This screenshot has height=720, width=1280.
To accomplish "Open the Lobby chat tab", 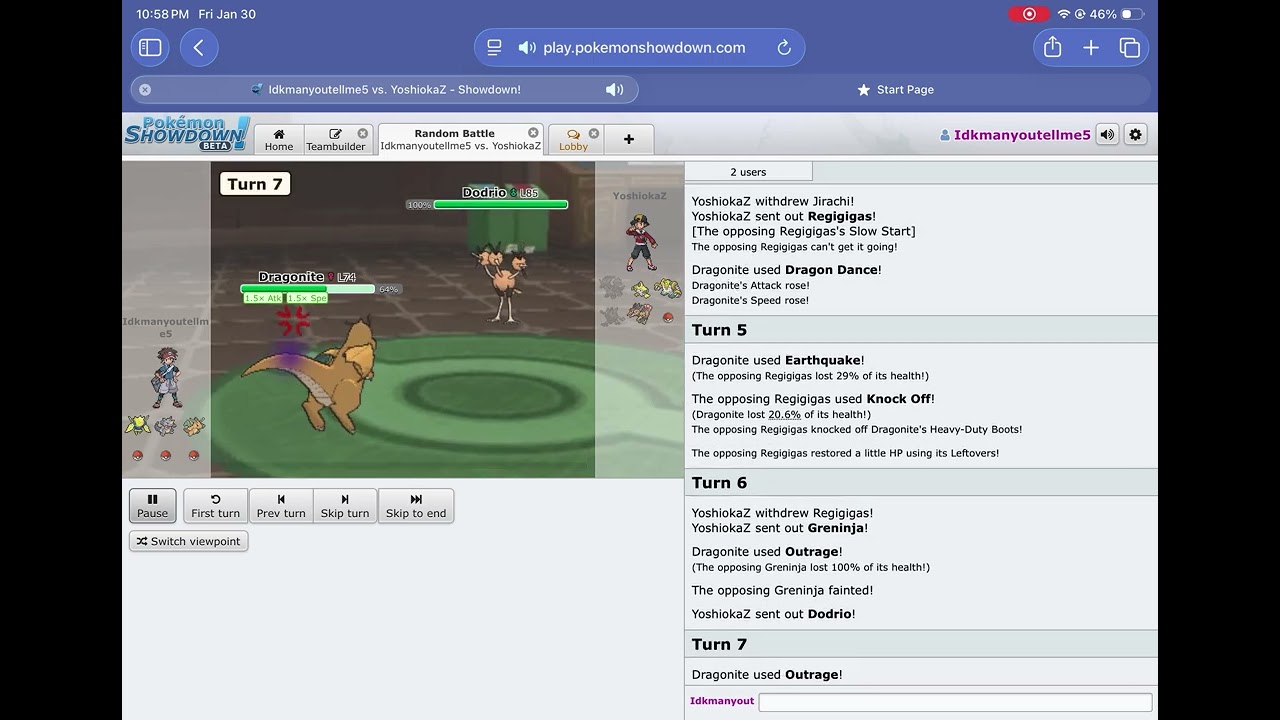I will pos(574,139).
